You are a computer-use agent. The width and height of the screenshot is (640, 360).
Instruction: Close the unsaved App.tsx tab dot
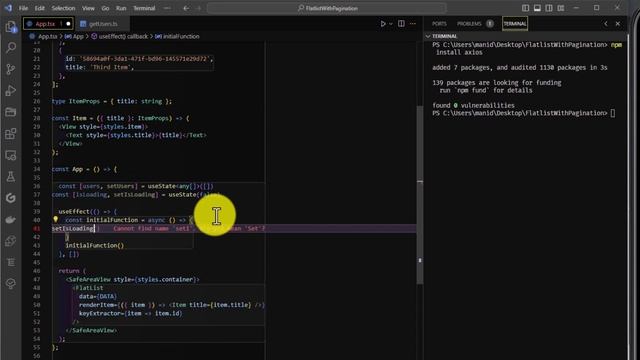tap(68, 24)
